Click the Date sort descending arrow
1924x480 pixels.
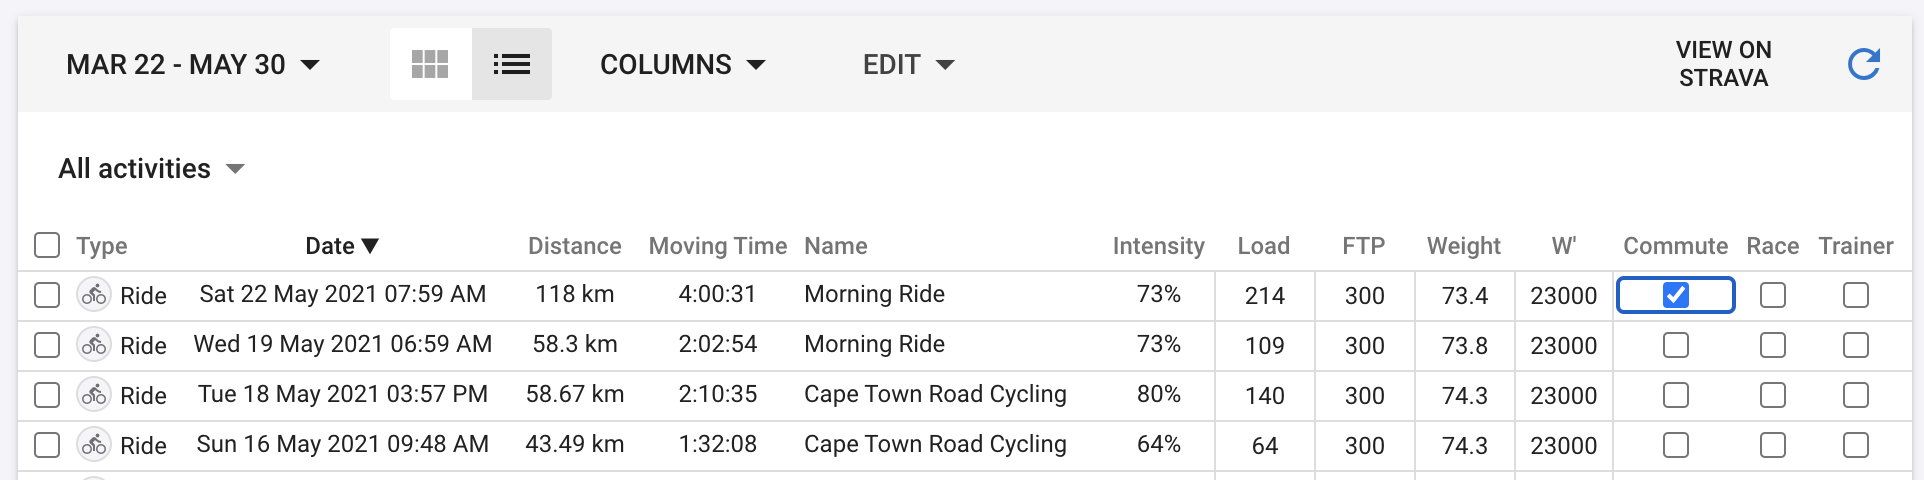tap(370, 246)
